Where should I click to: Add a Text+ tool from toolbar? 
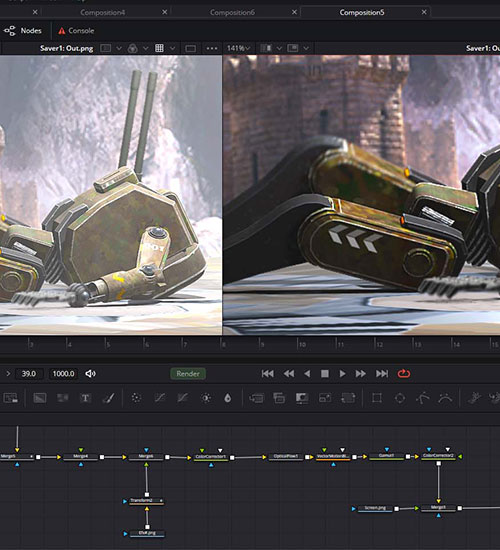click(x=85, y=398)
